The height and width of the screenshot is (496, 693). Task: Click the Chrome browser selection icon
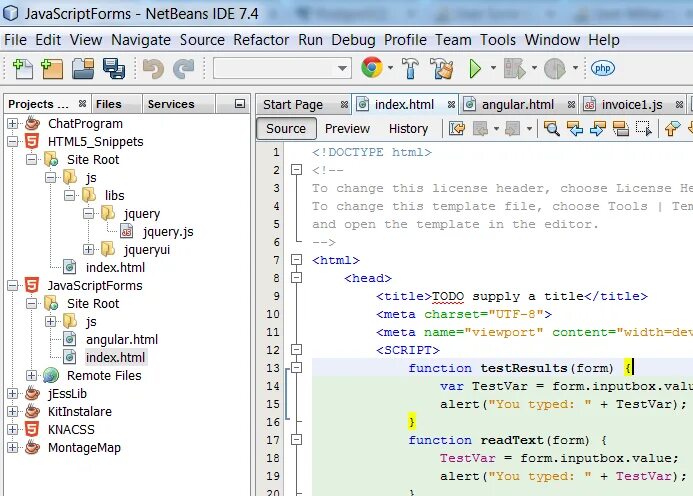[x=372, y=68]
